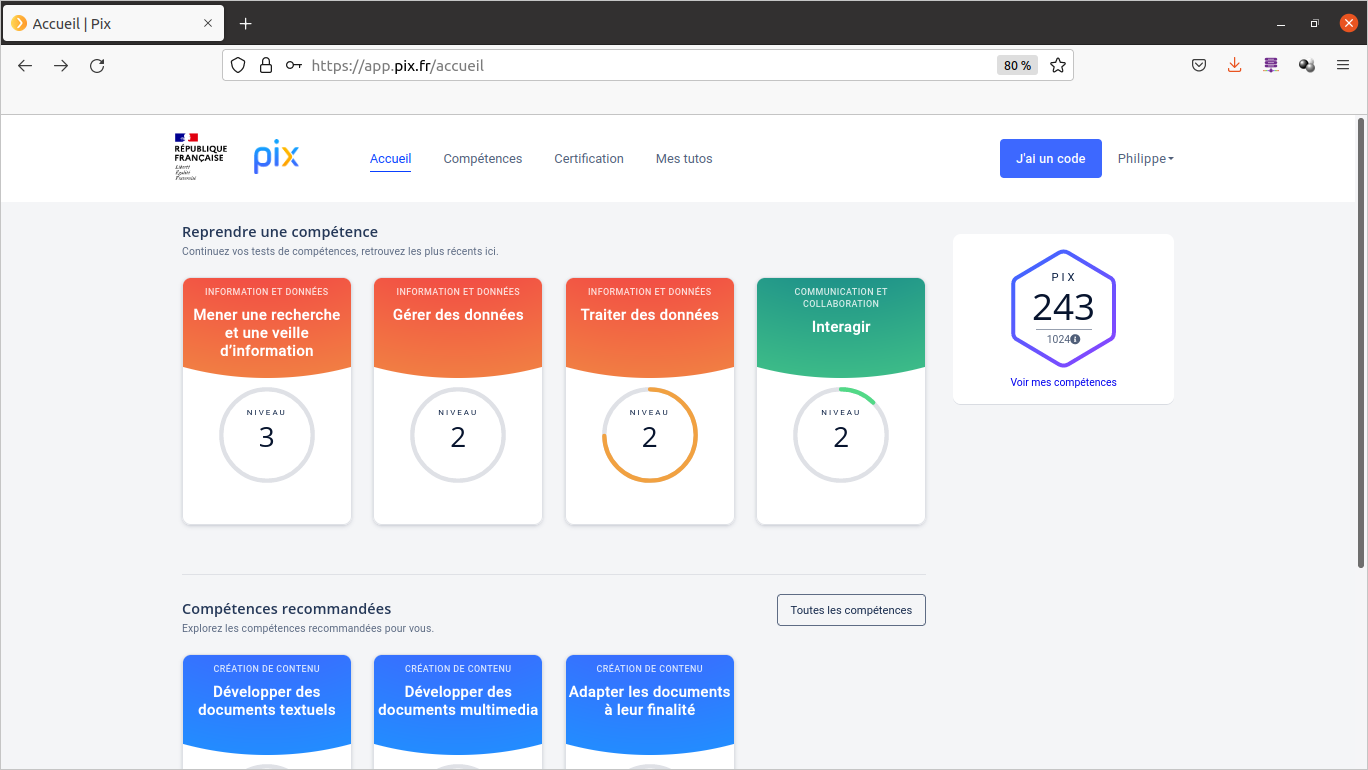1368x770 pixels.
Task: Click the site permissions key icon
Action: point(293,66)
